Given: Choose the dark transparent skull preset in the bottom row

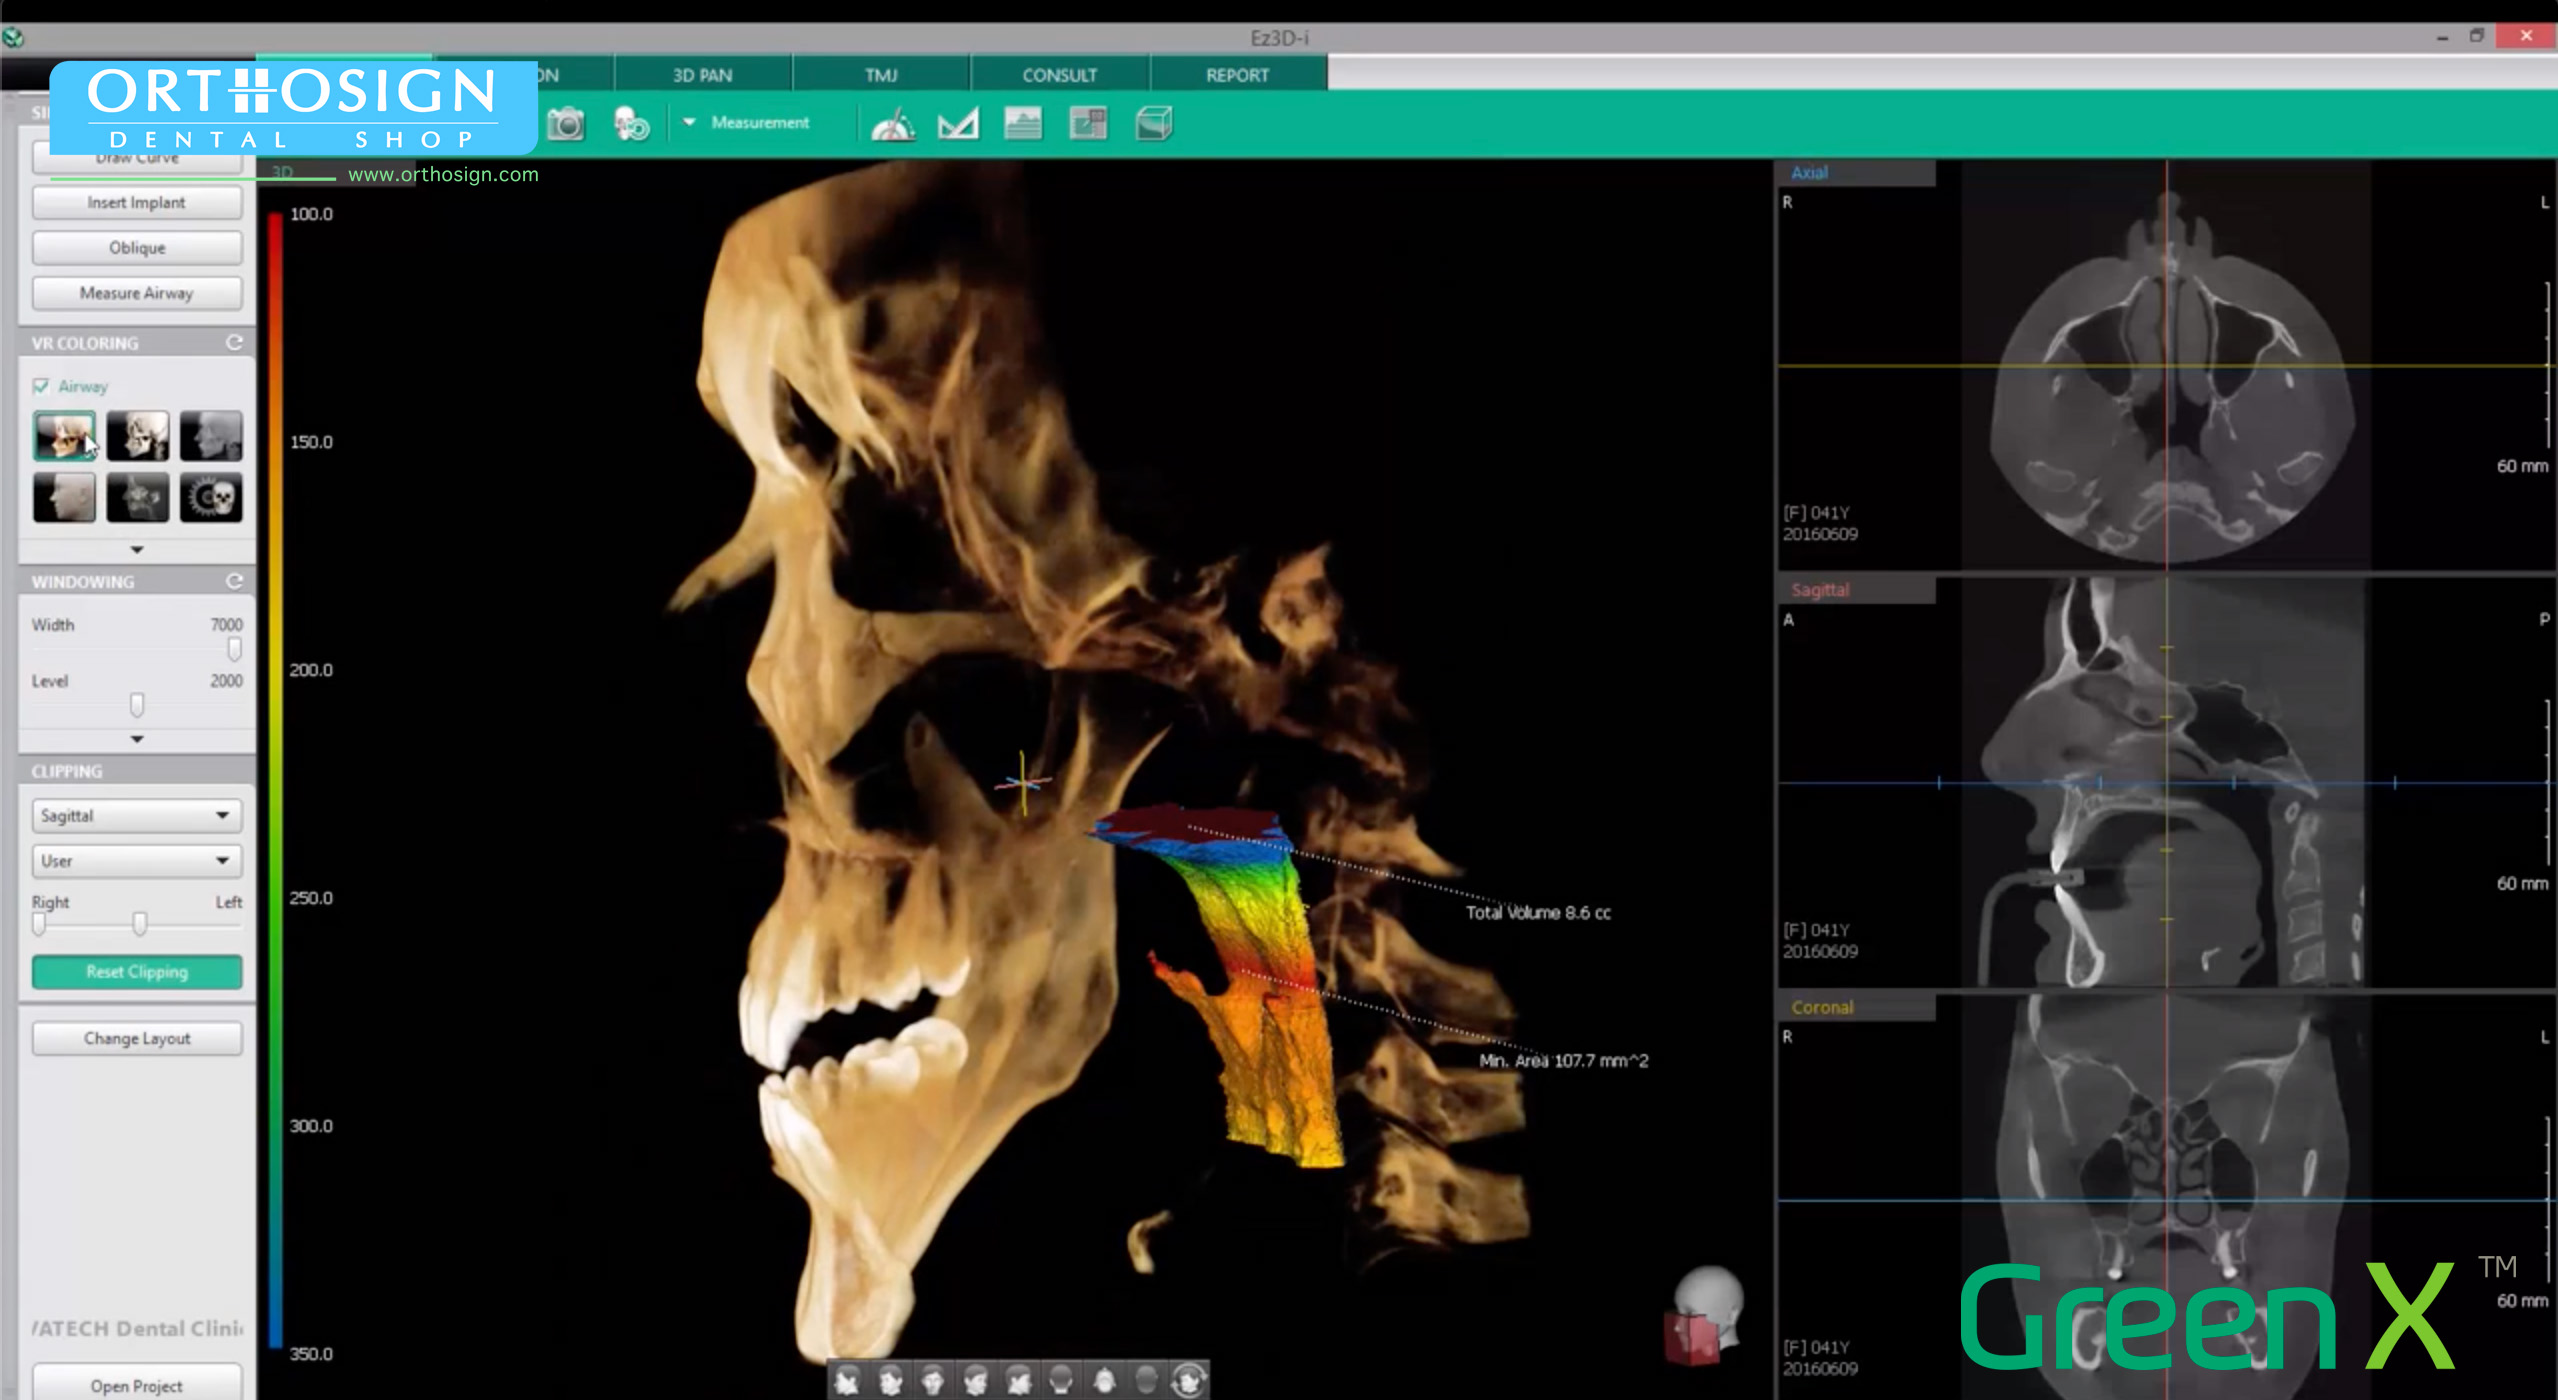Looking at the screenshot, I should [138, 497].
